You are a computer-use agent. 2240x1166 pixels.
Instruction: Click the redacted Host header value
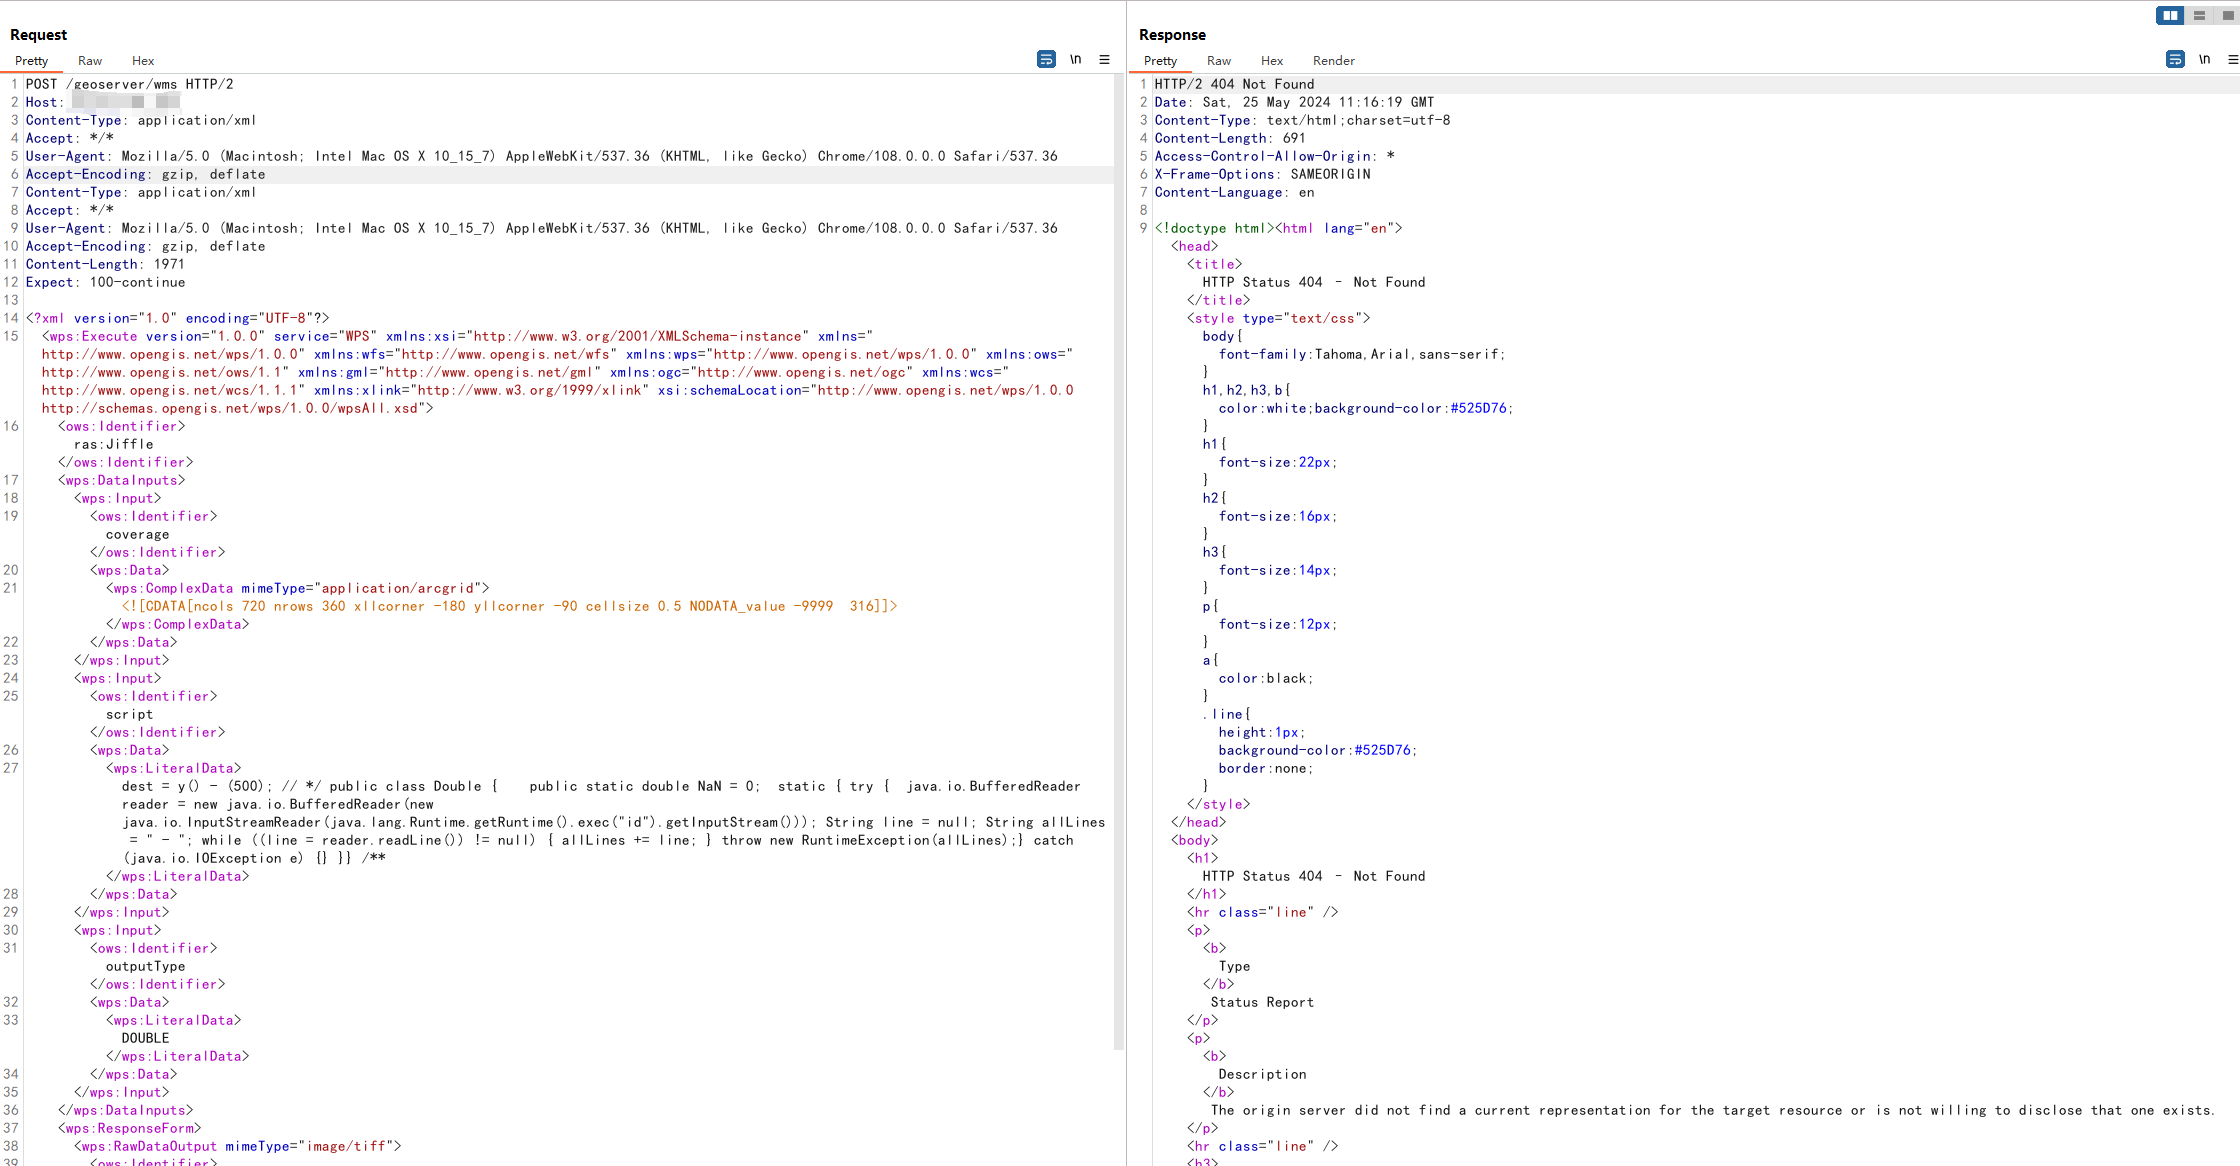tap(125, 102)
